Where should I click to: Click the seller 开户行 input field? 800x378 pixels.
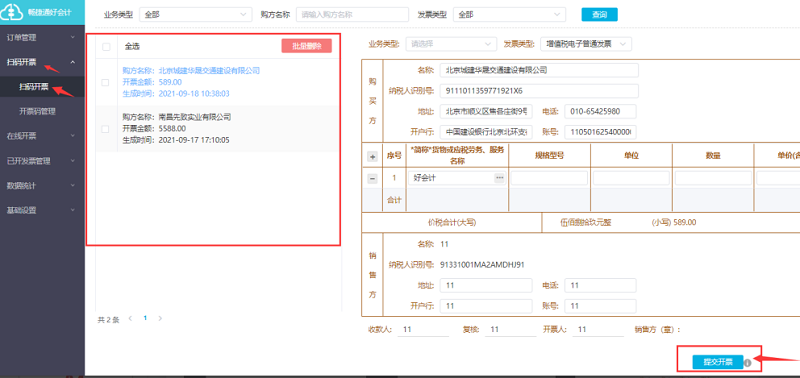(x=486, y=306)
